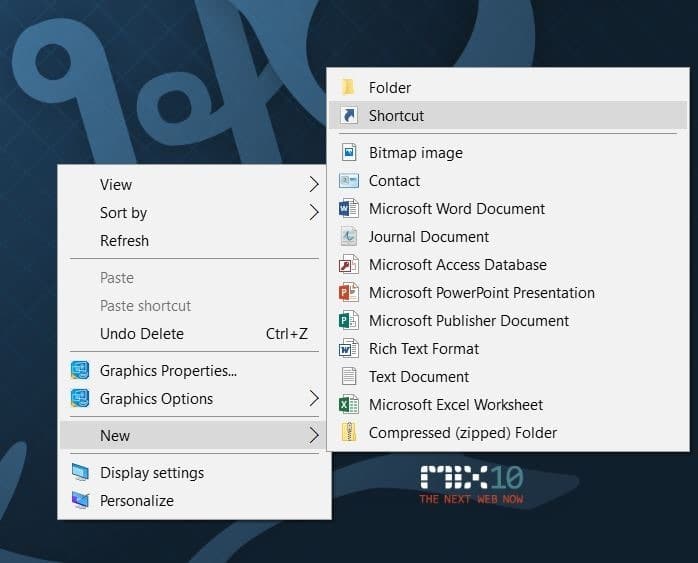Click the Graphics Options icon
Image resolution: width=698 pixels, height=563 pixels.
[x=80, y=398]
